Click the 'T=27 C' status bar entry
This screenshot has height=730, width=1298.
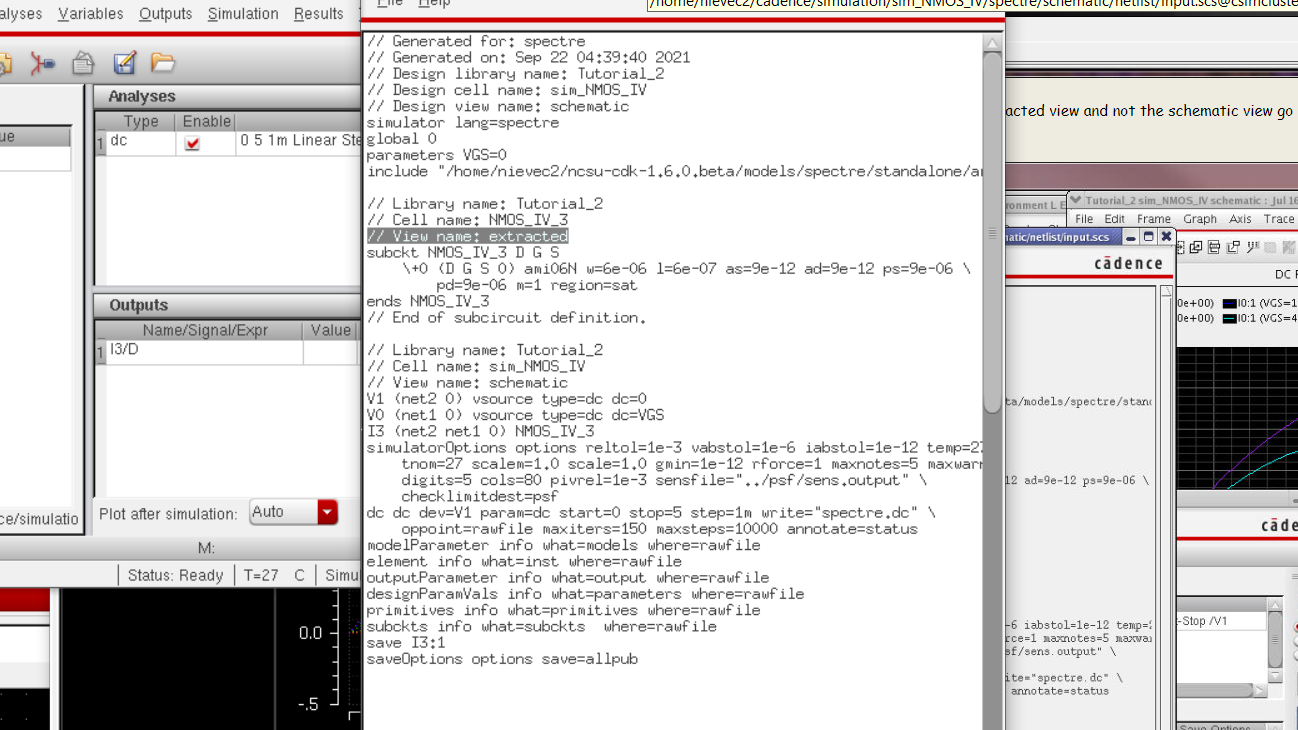(274, 575)
